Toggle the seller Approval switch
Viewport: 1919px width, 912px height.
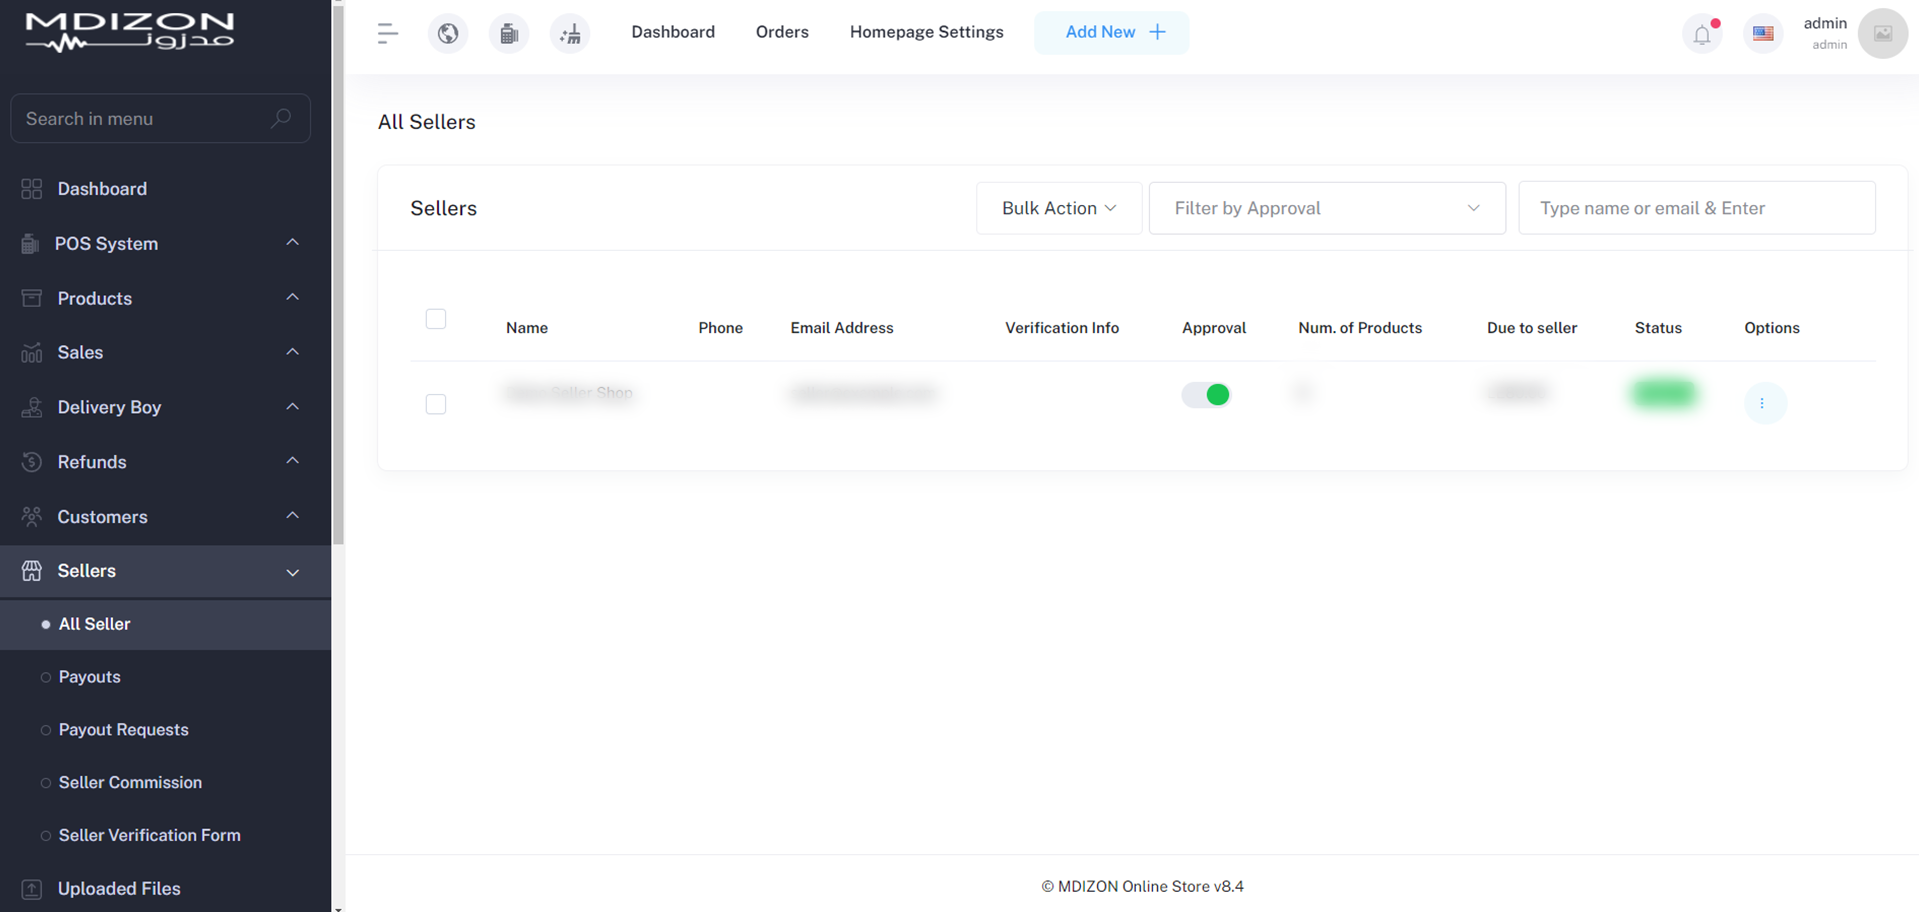coord(1206,395)
